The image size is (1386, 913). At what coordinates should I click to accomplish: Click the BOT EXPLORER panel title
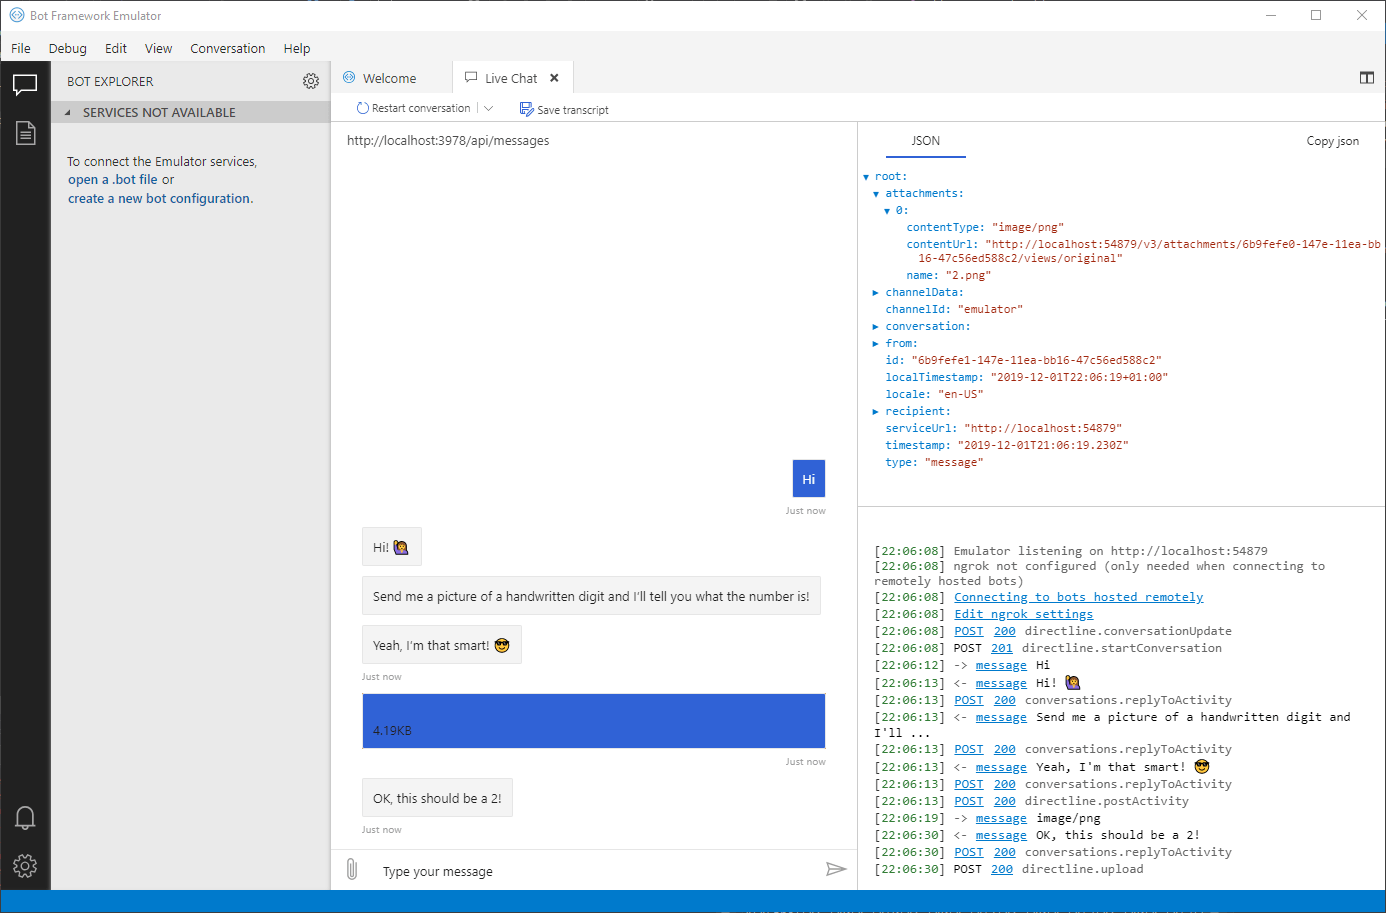pos(110,82)
